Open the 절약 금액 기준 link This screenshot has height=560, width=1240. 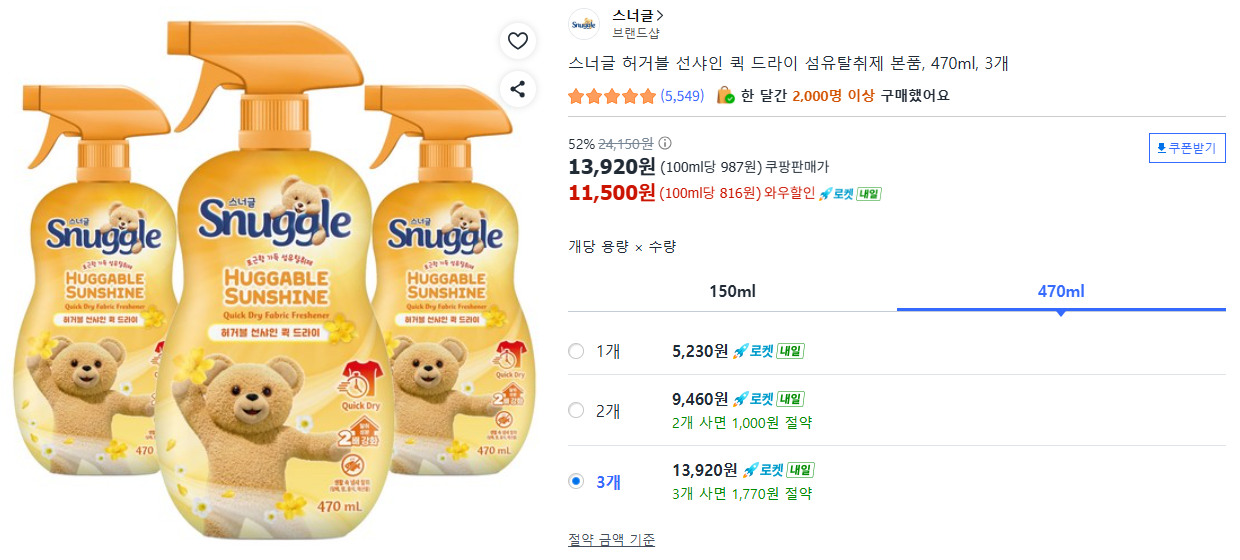tap(612, 540)
